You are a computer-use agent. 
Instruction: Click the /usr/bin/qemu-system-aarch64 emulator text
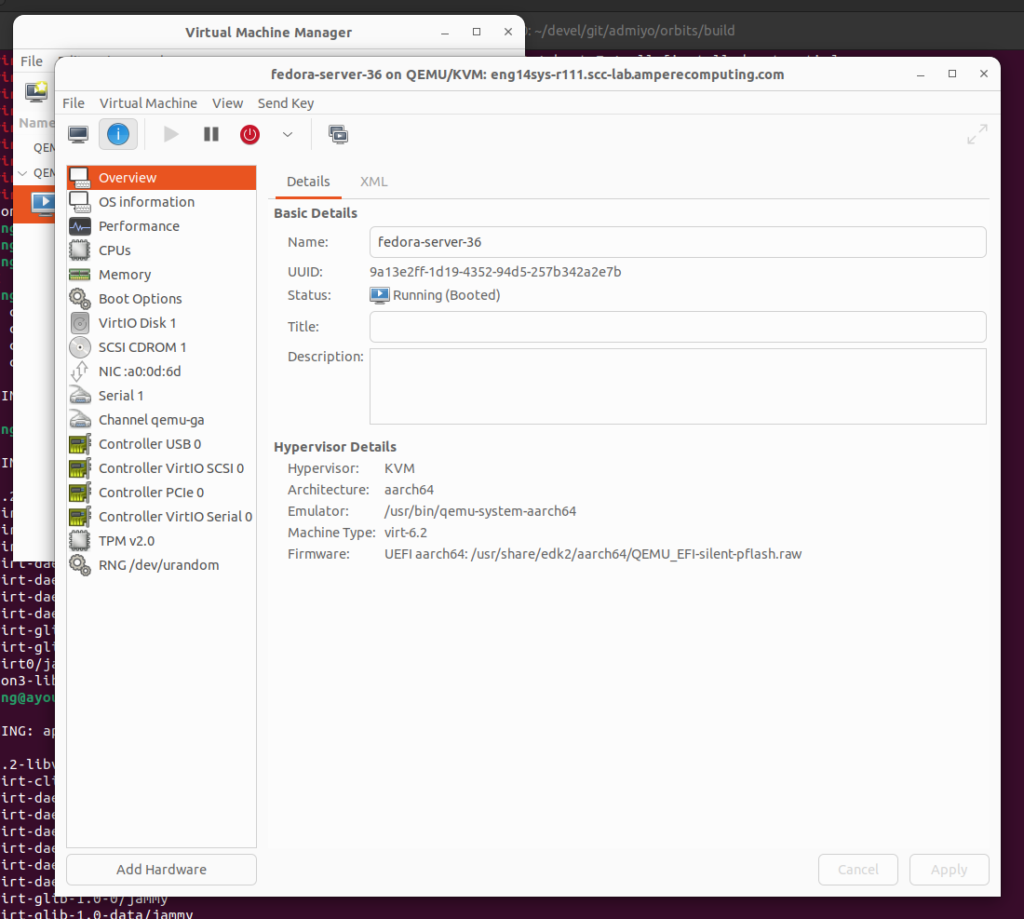480,511
